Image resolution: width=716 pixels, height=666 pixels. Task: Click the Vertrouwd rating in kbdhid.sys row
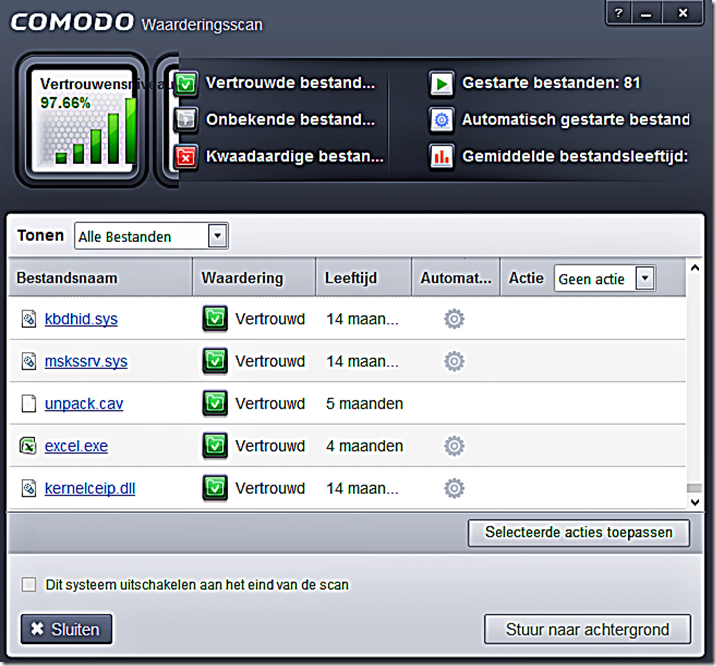click(270, 319)
